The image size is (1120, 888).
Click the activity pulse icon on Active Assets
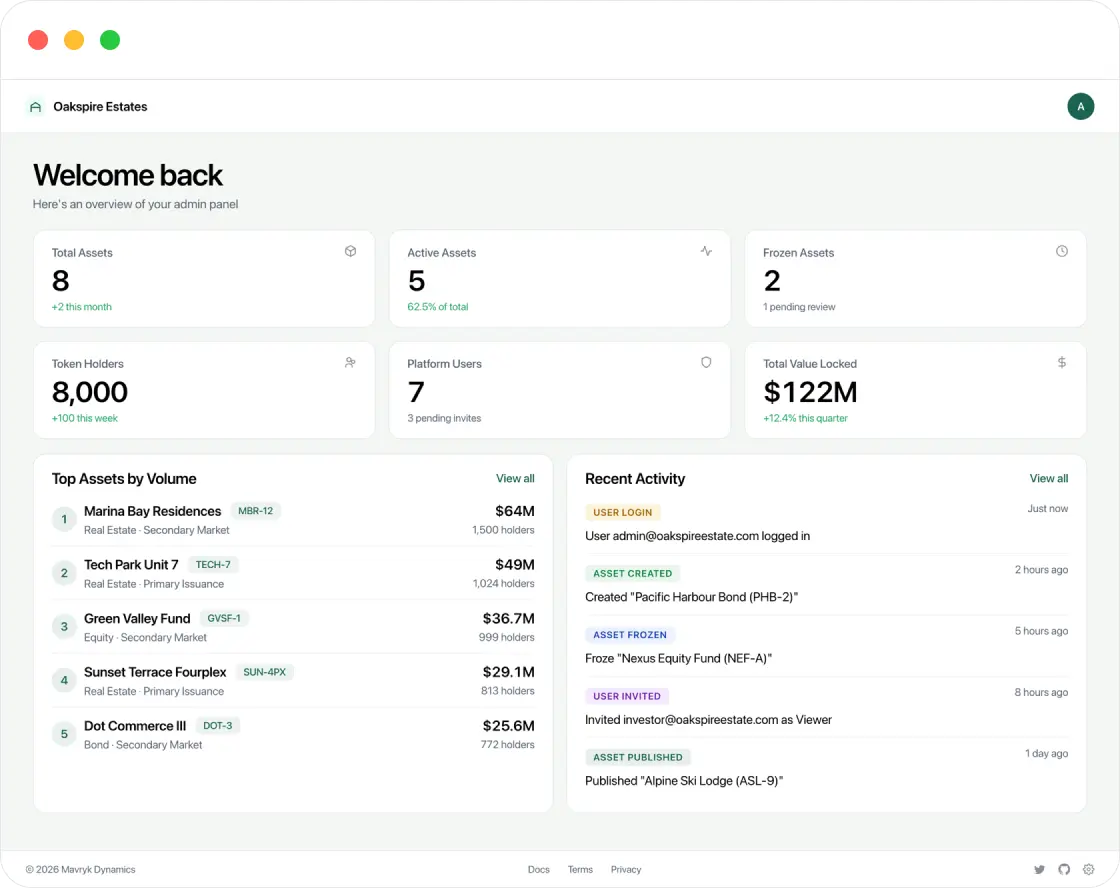pos(706,251)
